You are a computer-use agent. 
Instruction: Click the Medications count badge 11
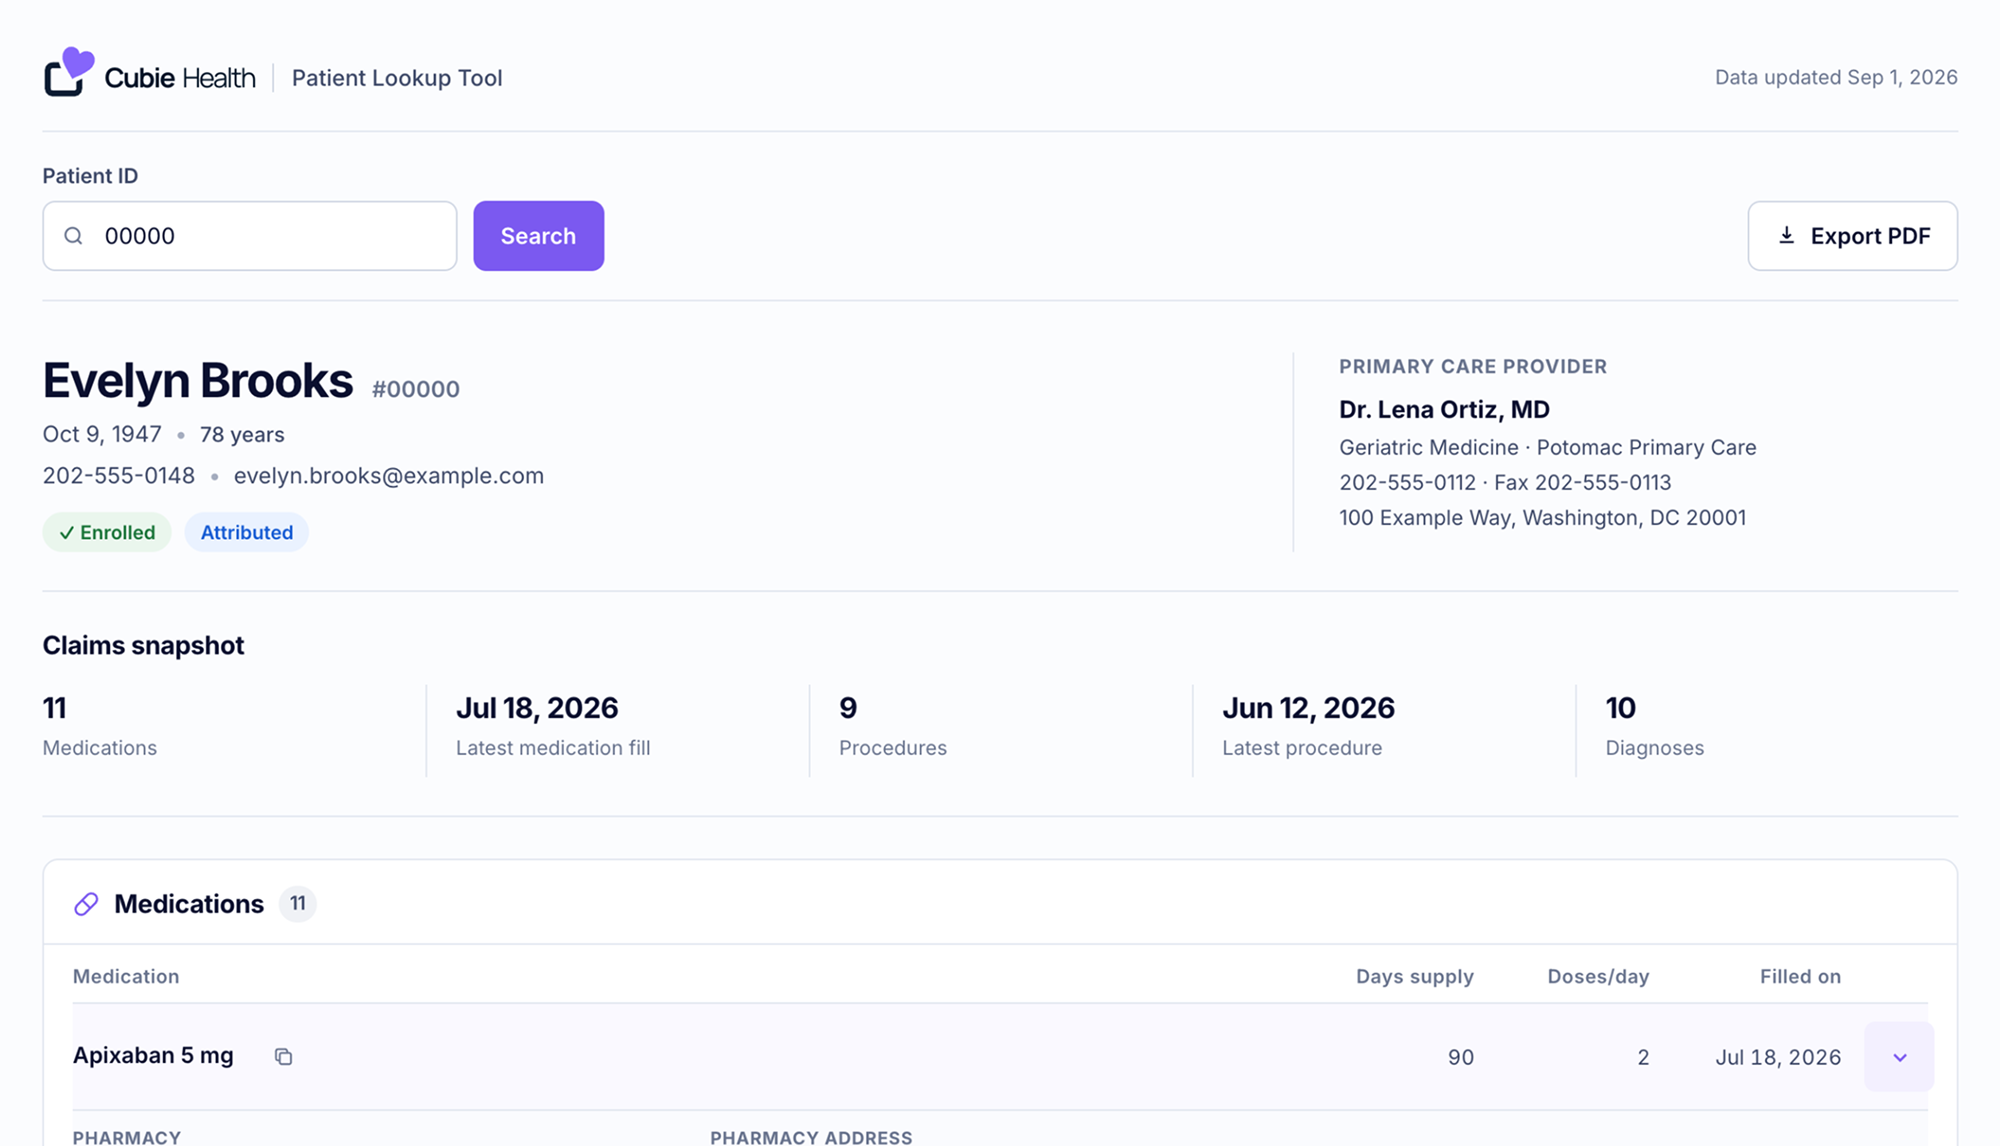tap(298, 904)
